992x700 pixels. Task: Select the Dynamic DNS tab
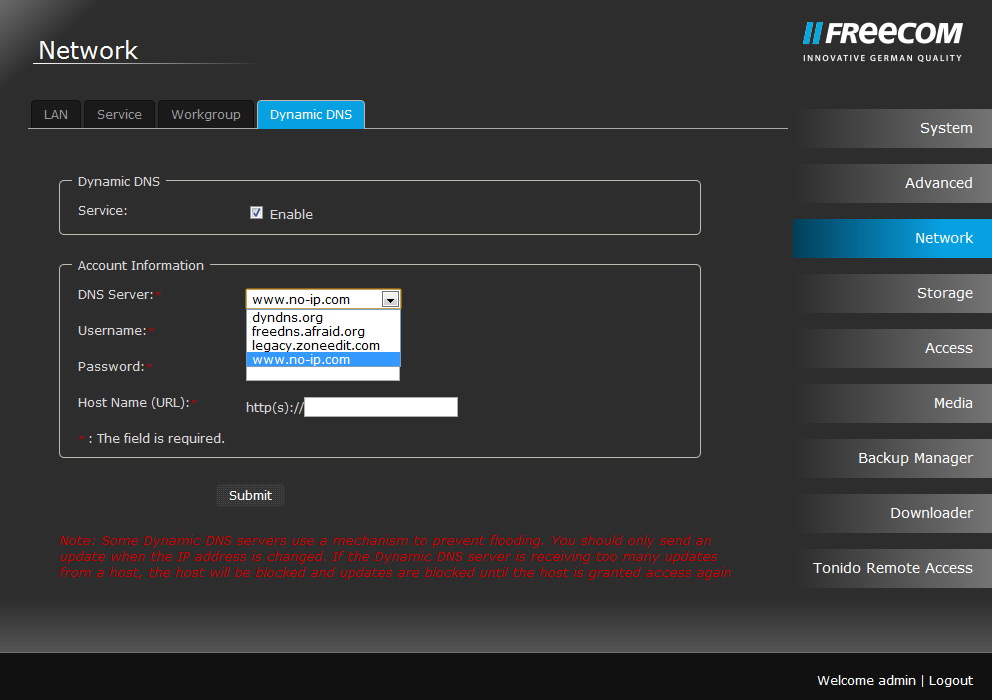311,115
